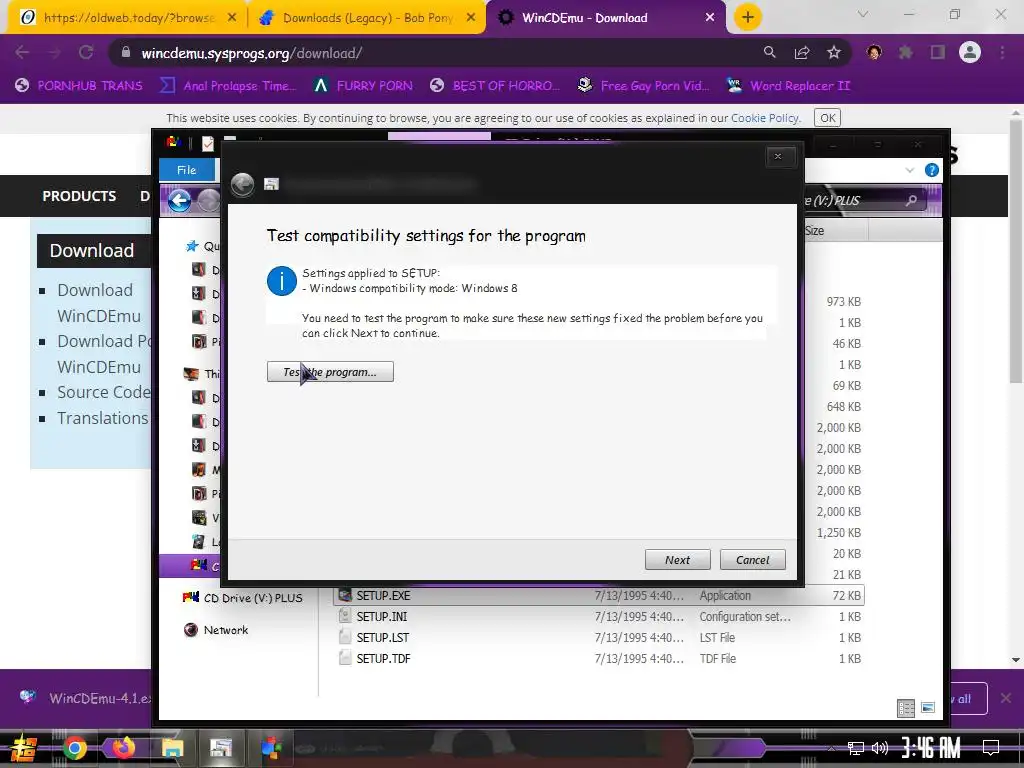Open the PRODUCTS menu on the website
The image size is (1024, 768).
point(79,196)
